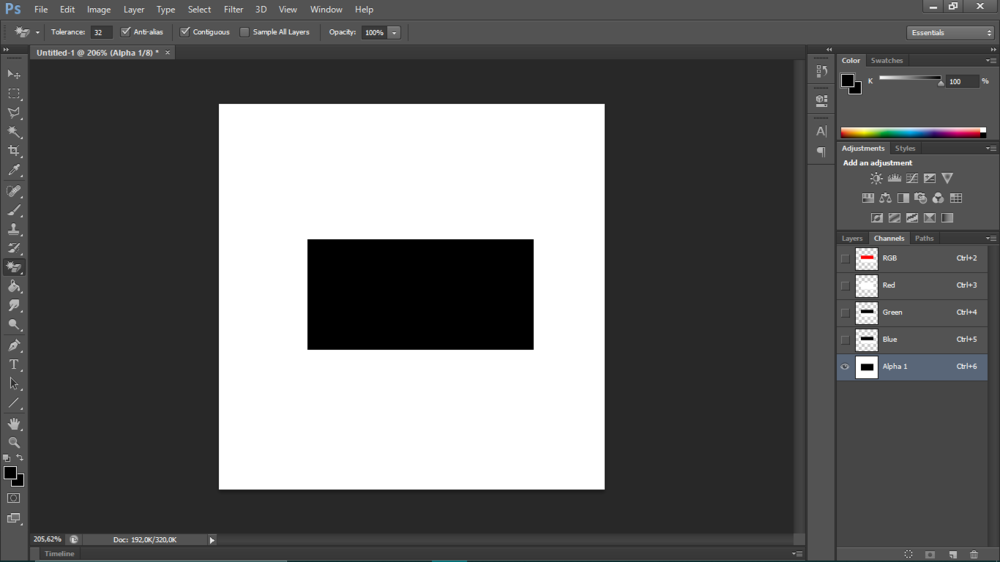Select the History Brush tool
The height and width of the screenshot is (562, 1000).
[13, 248]
